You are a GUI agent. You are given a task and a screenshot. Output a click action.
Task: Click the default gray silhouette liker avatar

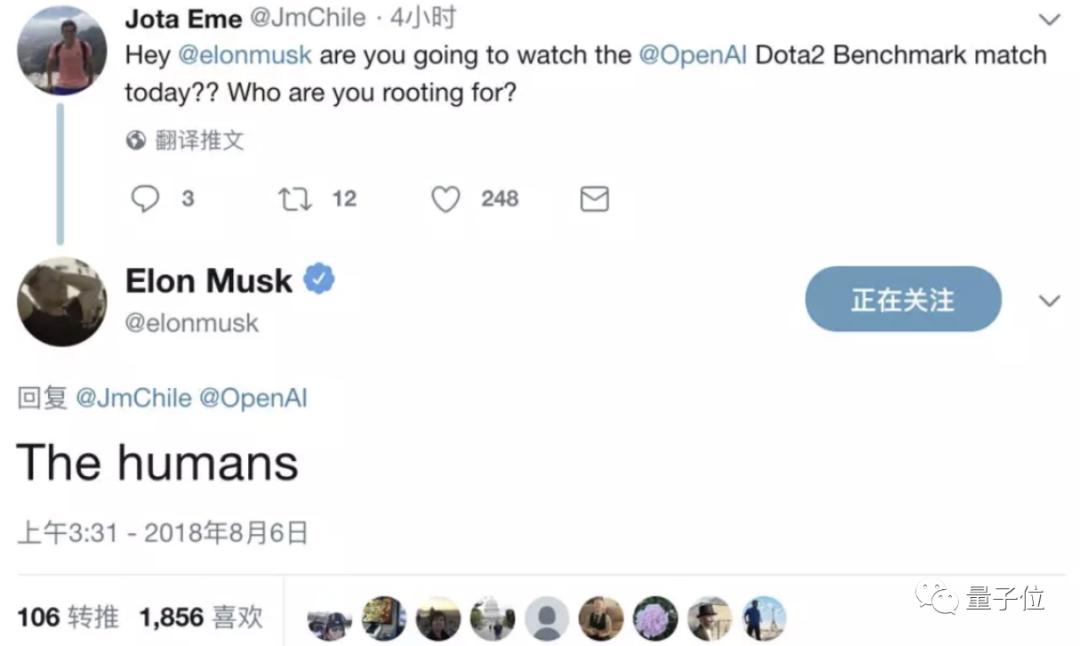[x=547, y=618]
